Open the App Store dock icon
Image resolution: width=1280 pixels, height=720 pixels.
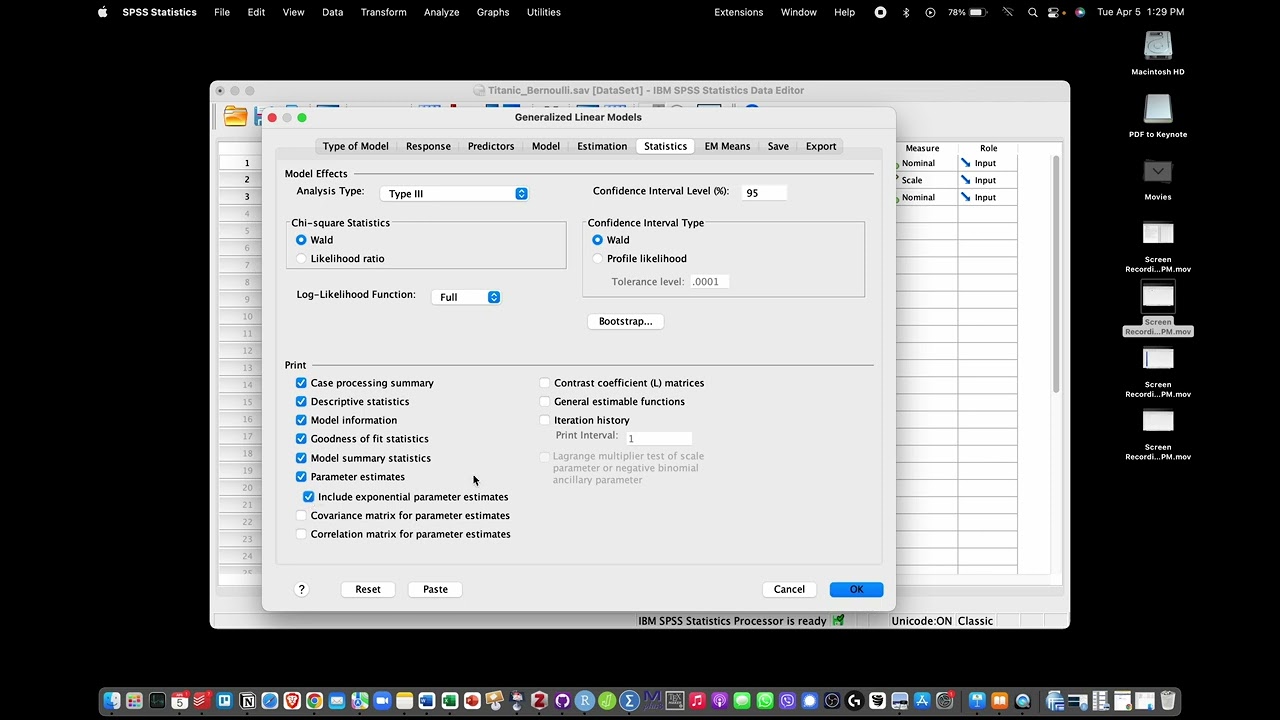pos(922,701)
